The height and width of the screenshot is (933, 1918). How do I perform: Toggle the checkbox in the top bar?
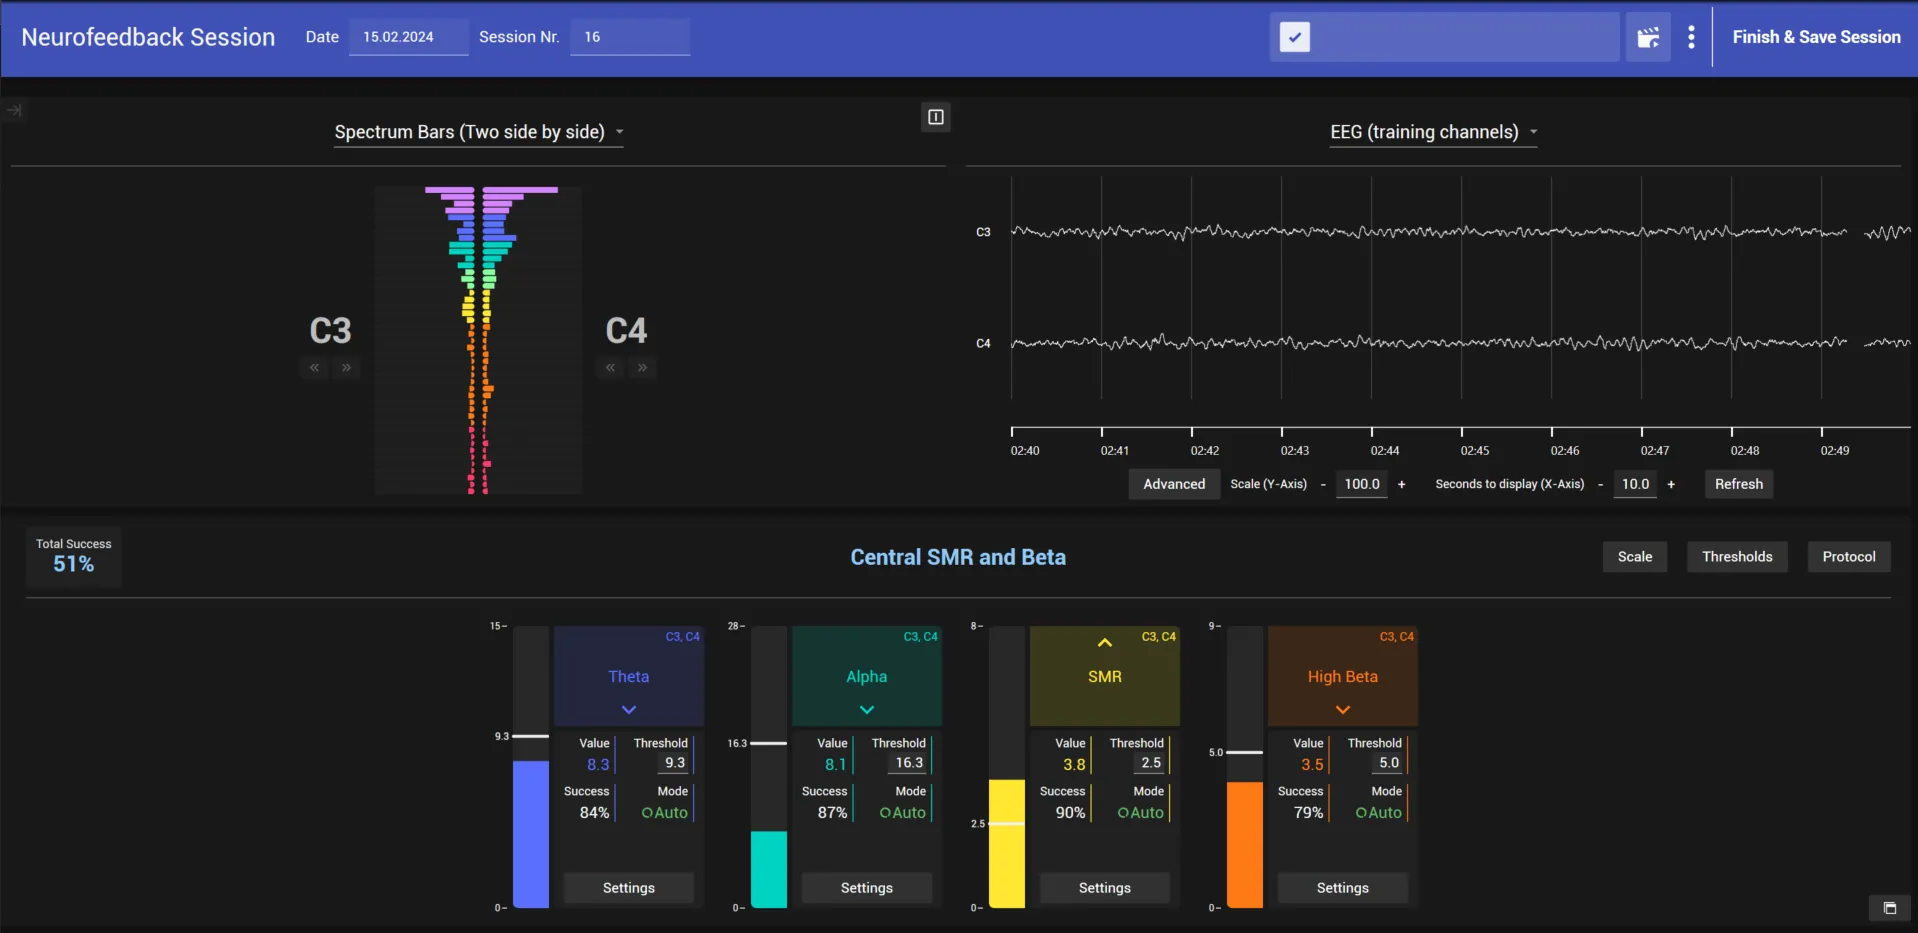pos(1294,38)
